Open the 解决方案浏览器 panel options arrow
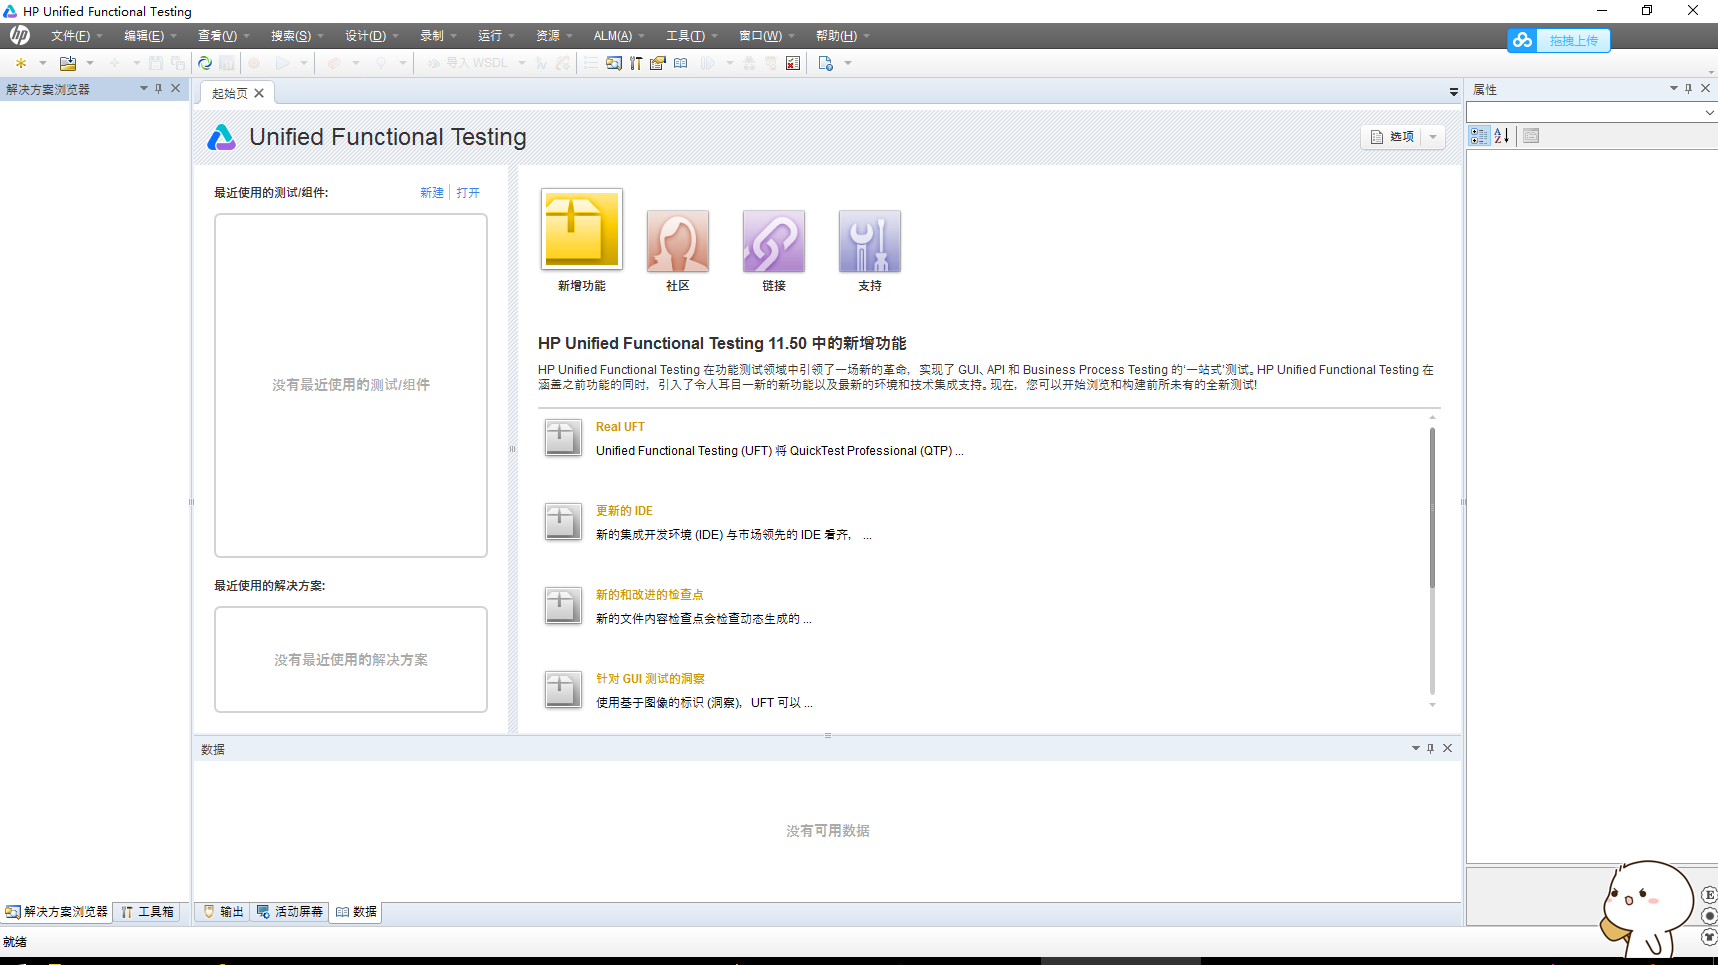The image size is (1718, 965). click(x=144, y=89)
